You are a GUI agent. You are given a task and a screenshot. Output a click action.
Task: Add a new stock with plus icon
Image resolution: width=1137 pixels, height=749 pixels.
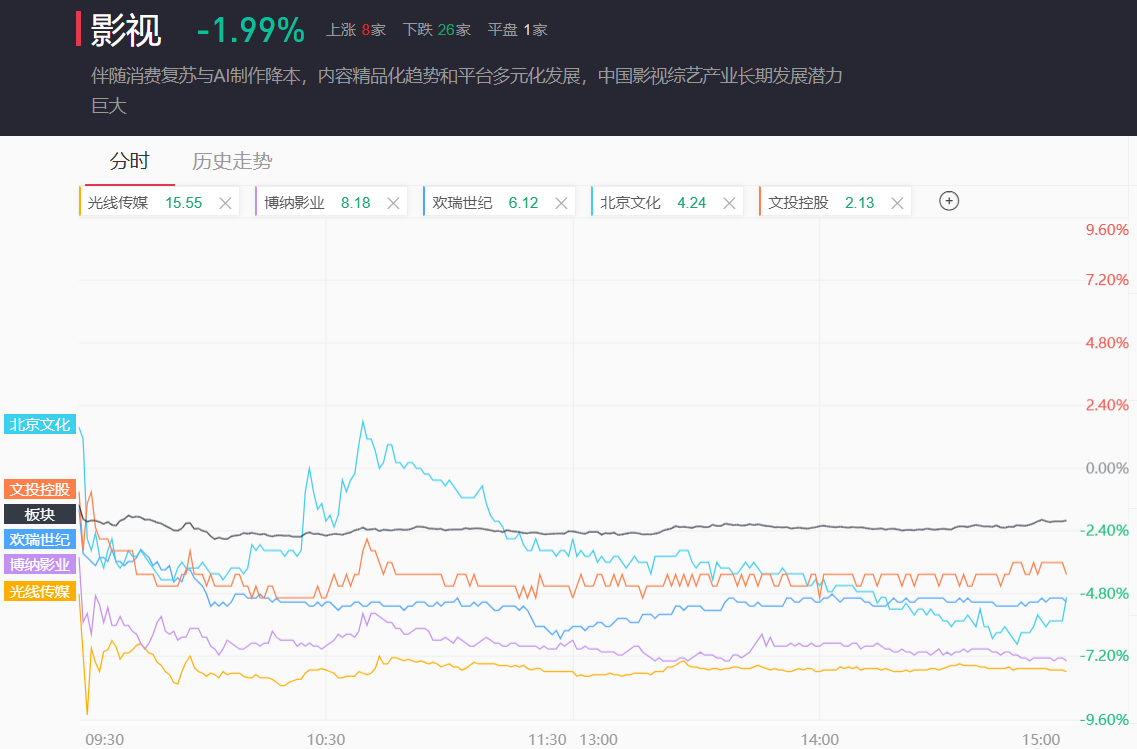[x=949, y=201]
